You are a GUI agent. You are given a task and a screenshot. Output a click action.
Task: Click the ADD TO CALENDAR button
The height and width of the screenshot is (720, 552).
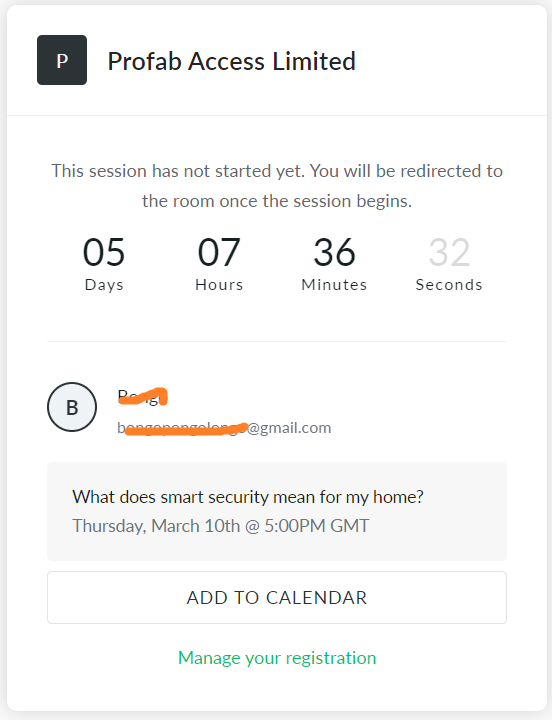pos(277,597)
